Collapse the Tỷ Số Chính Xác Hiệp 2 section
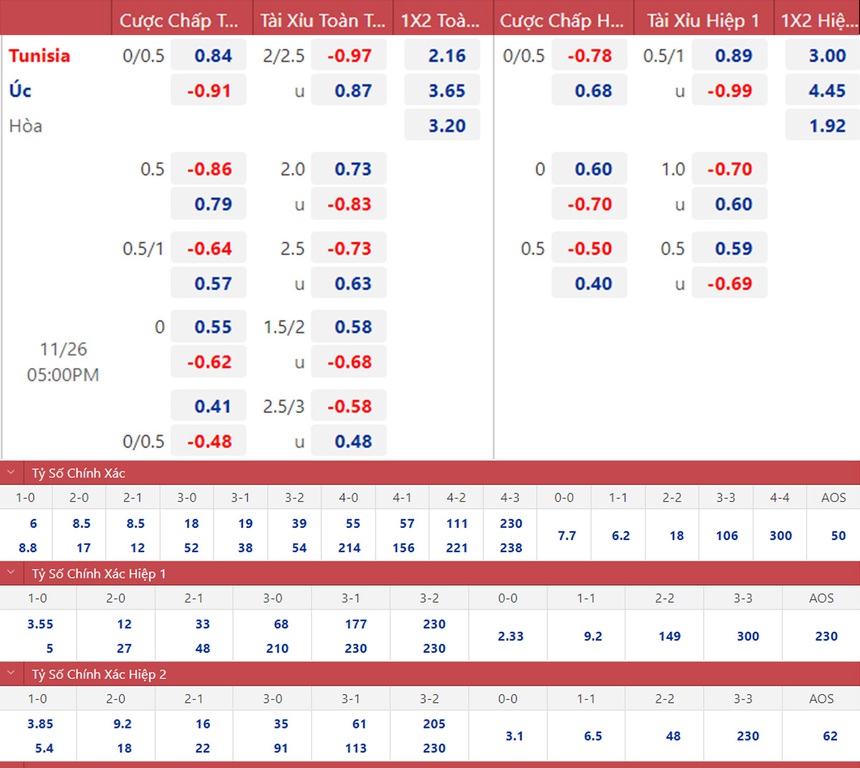This screenshot has height=768, width=860. click(x=11, y=674)
